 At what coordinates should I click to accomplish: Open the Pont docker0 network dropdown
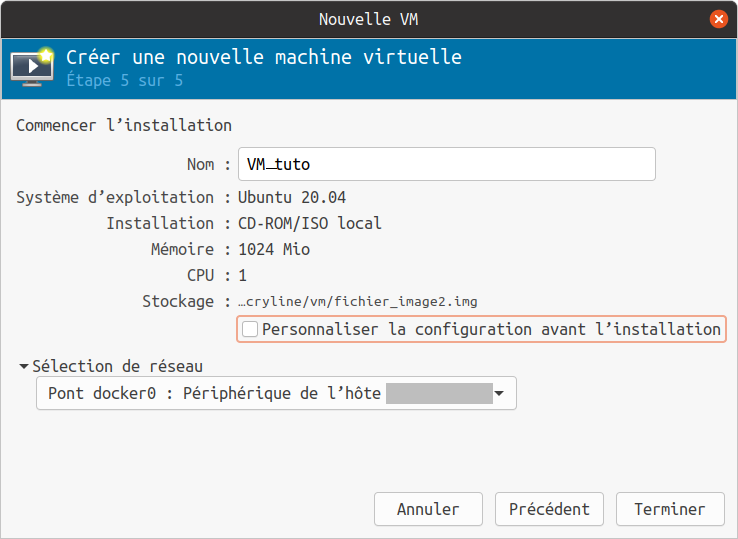pos(275,393)
